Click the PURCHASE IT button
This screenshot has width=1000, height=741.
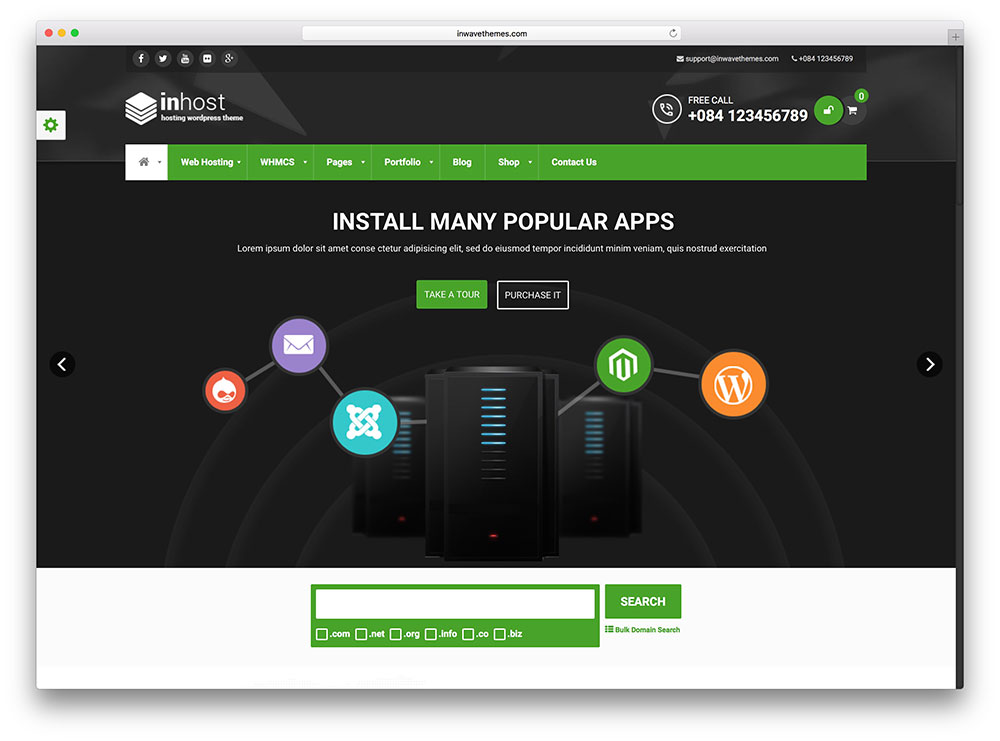coord(533,295)
